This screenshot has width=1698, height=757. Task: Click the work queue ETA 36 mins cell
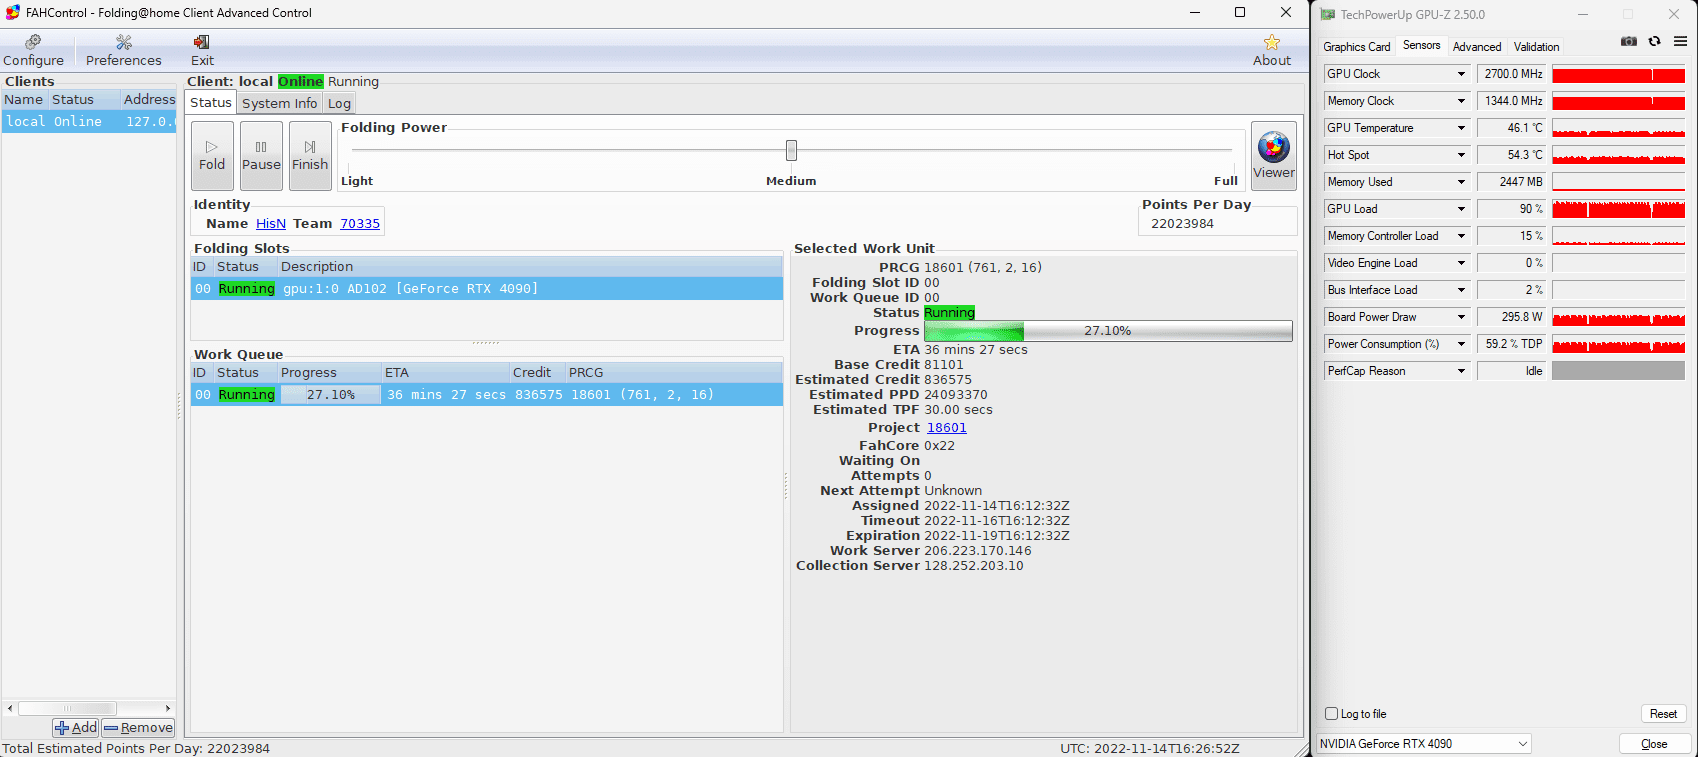coord(446,395)
